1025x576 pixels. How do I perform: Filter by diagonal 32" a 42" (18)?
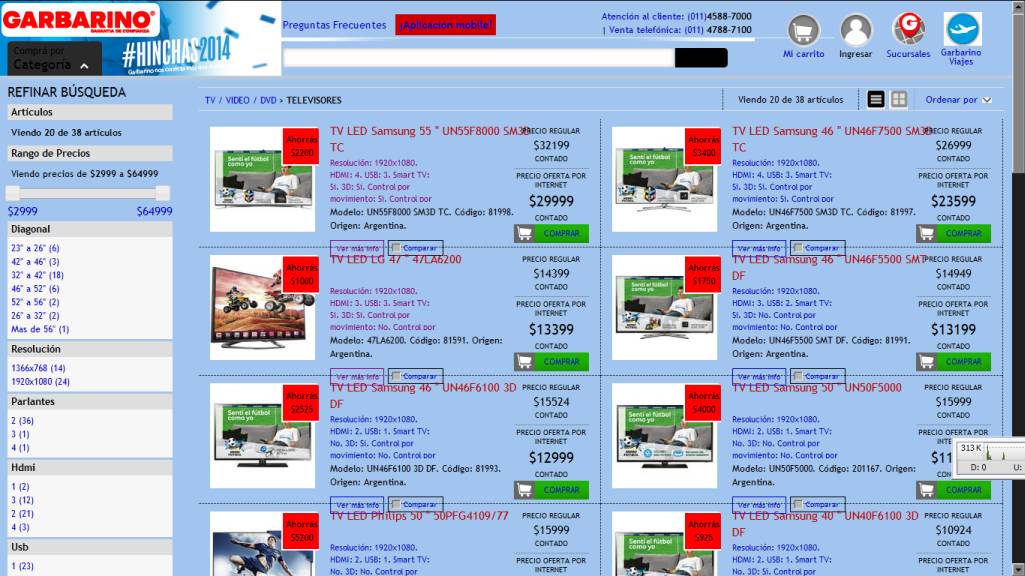(37, 275)
